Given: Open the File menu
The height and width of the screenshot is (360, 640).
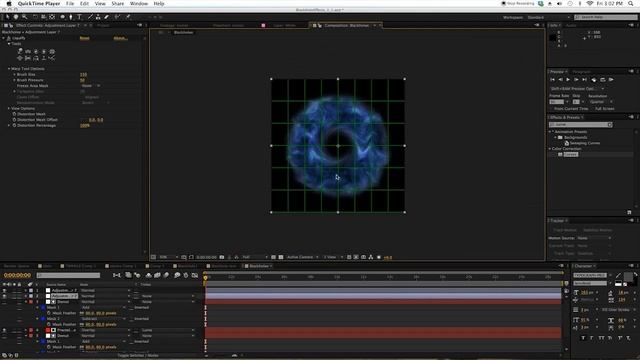Looking at the screenshot, I should pos(70,4).
